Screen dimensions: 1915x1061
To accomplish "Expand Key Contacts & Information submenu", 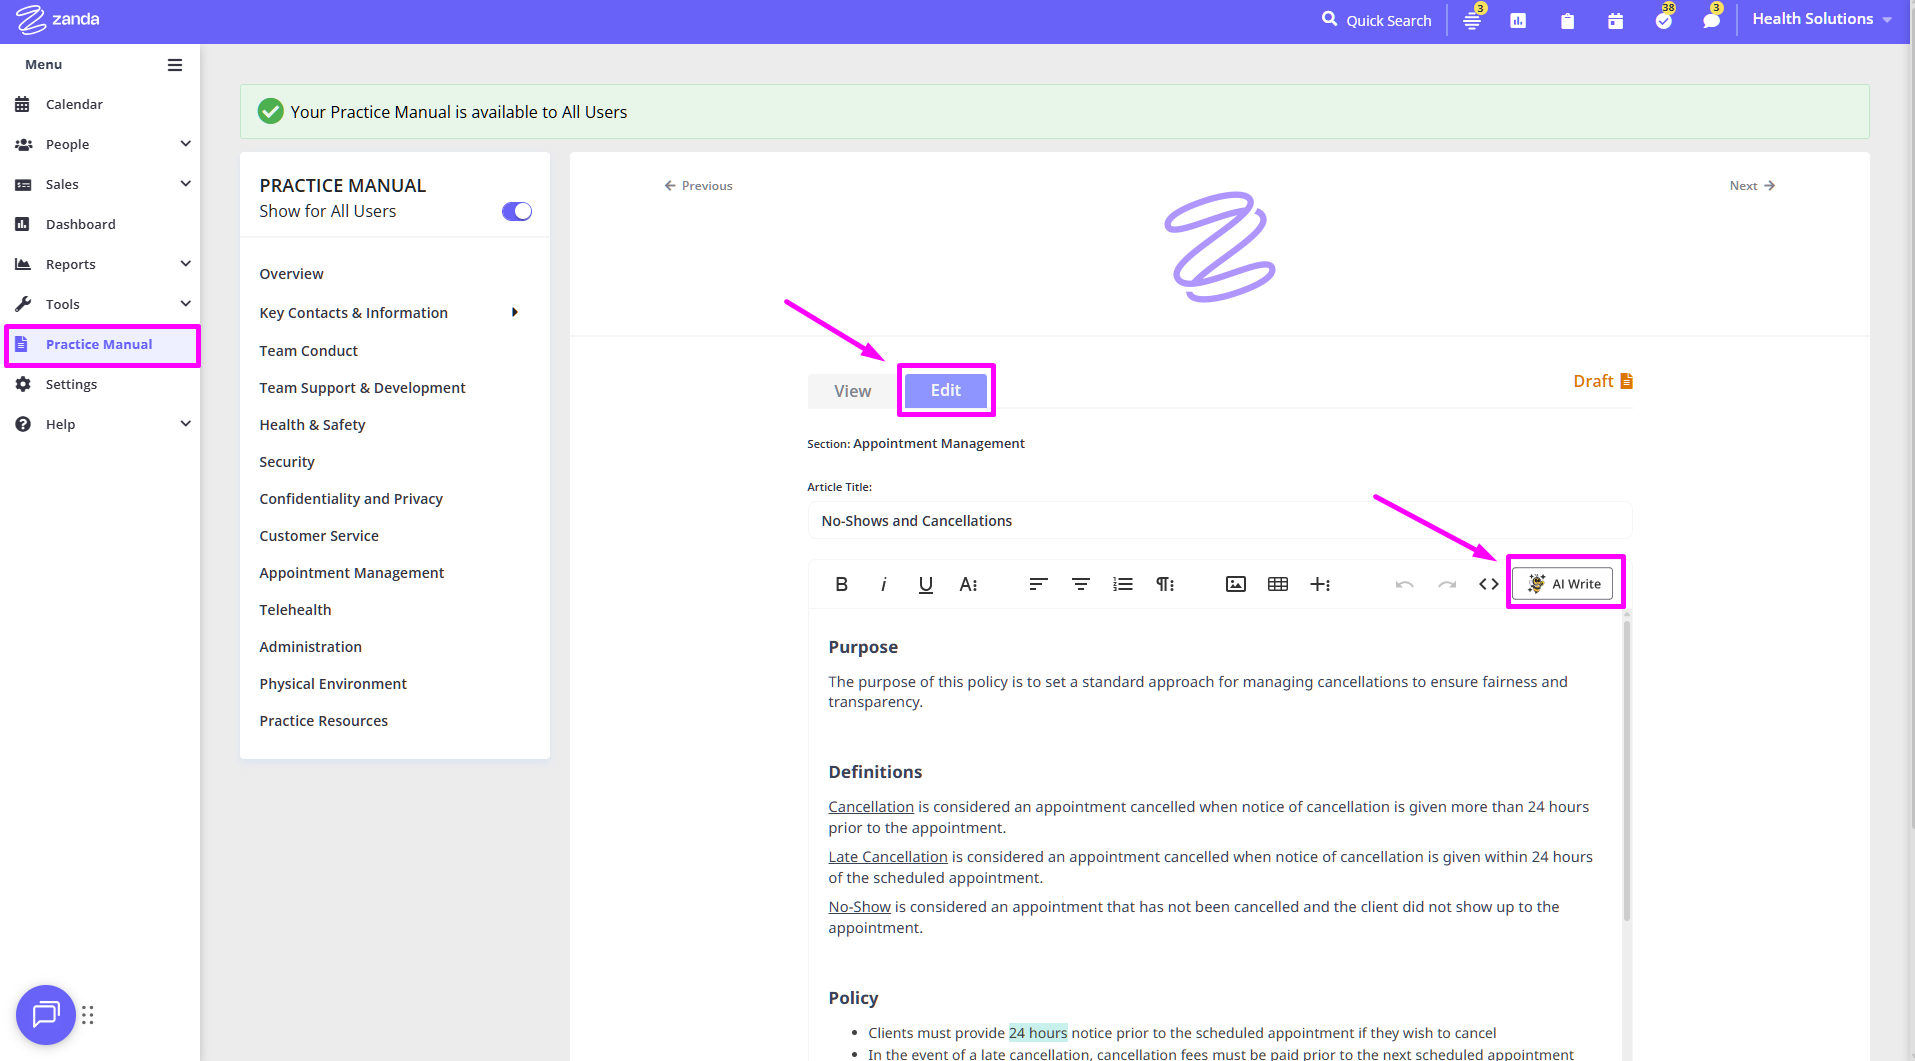I will click(514, 313).
